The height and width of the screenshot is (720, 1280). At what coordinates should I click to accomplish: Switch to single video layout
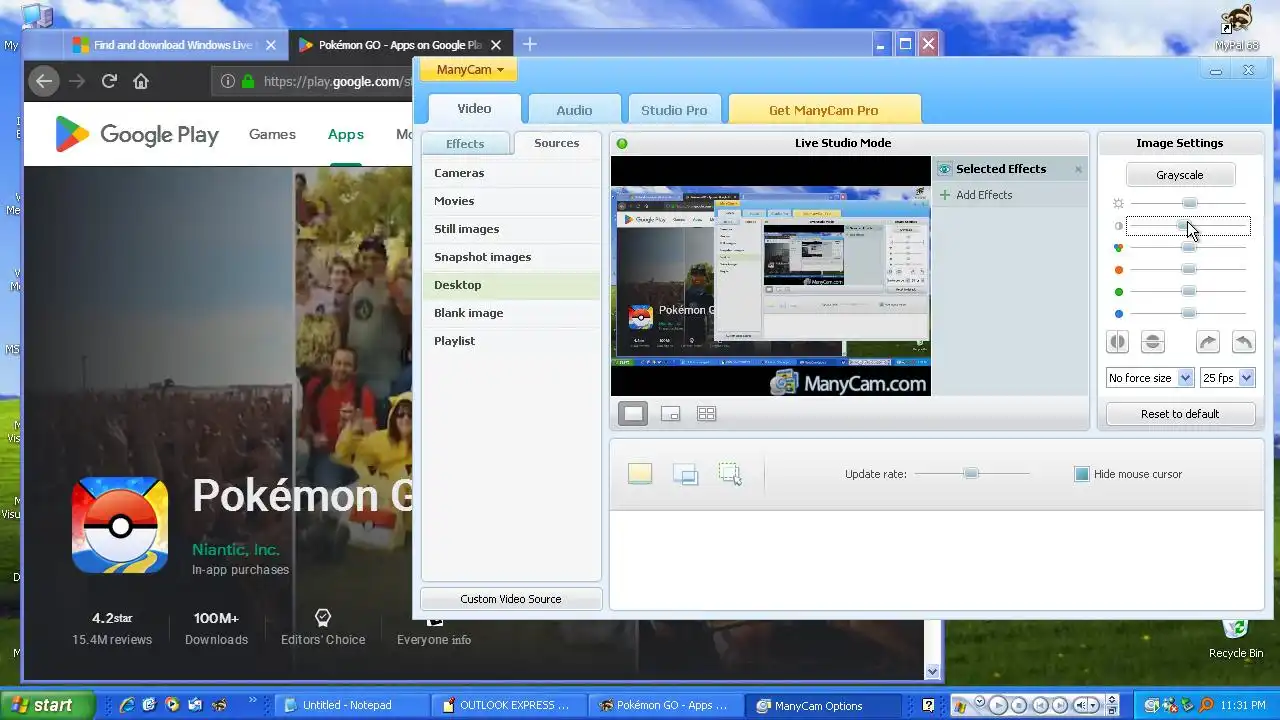point(633,413)
